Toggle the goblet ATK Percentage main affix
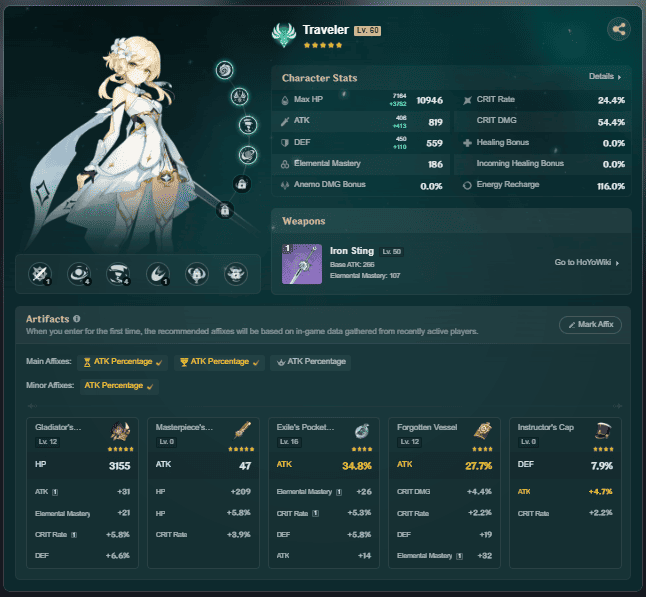Screen dimensions: 646x597 219,362
